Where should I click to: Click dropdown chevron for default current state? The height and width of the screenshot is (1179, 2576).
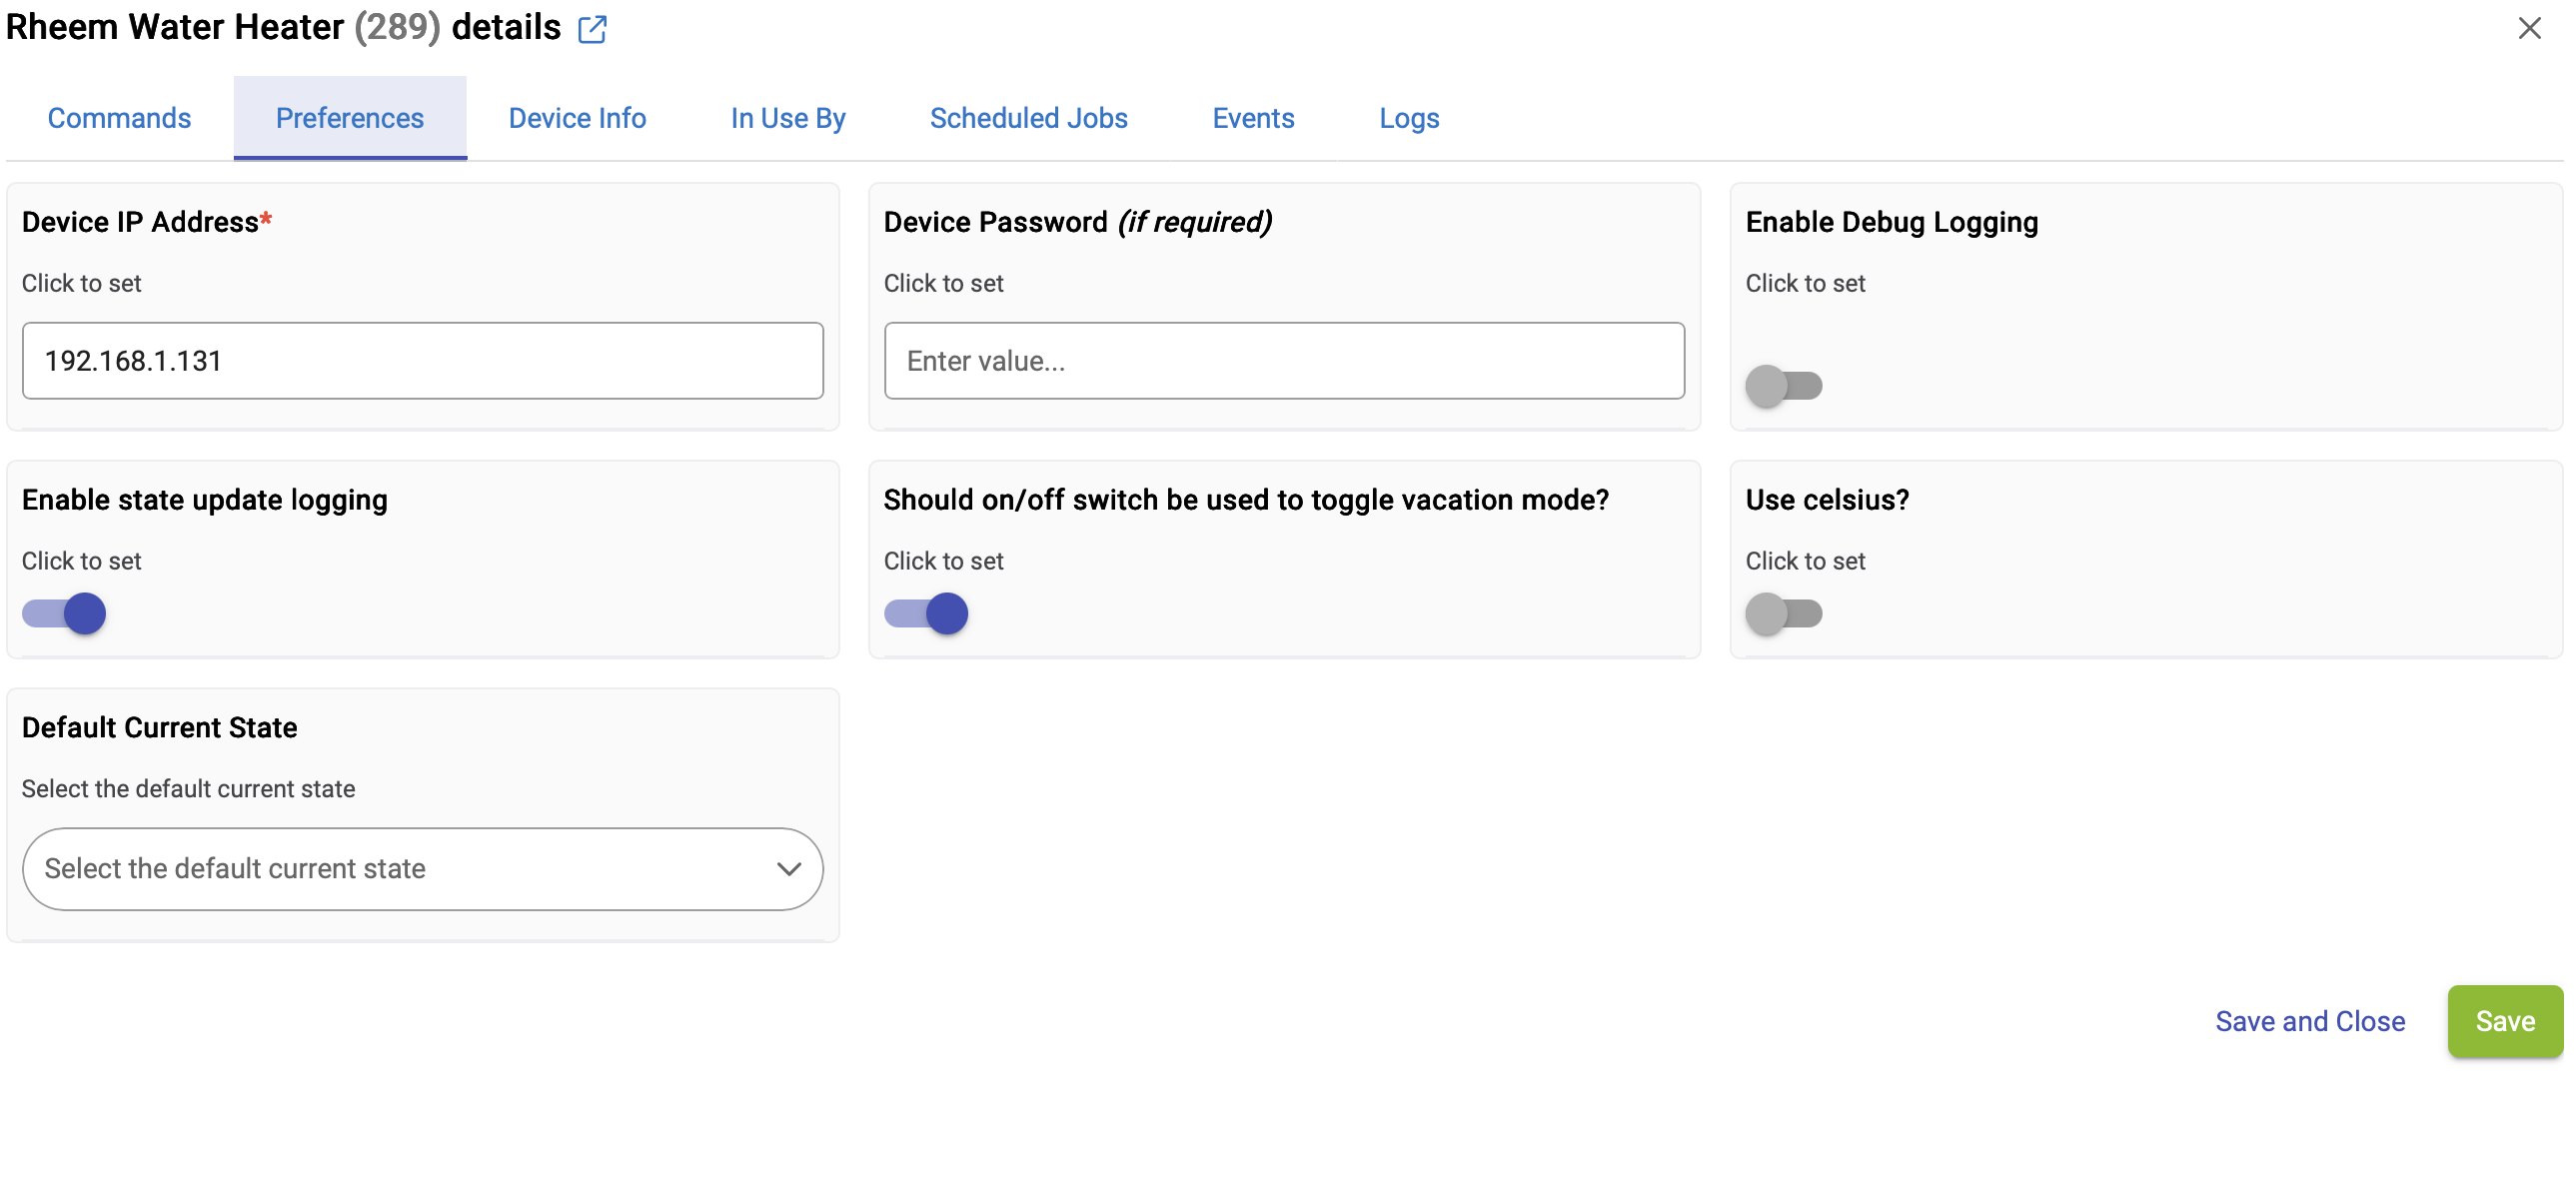pos(788,869)
